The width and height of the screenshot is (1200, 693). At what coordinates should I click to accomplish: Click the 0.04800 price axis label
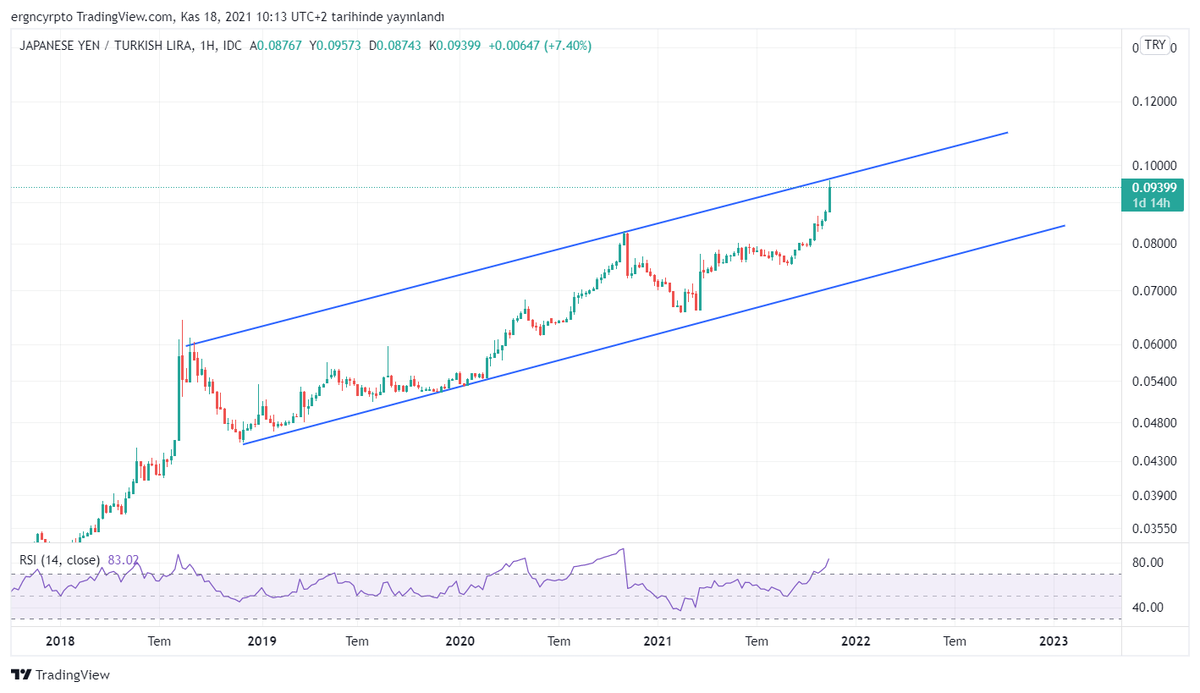[1153, 423]
